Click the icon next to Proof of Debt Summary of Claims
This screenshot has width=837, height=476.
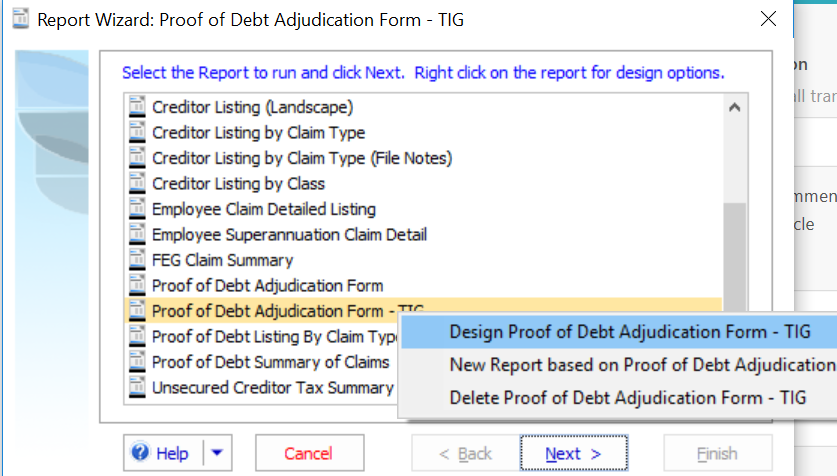coord(138,362)
